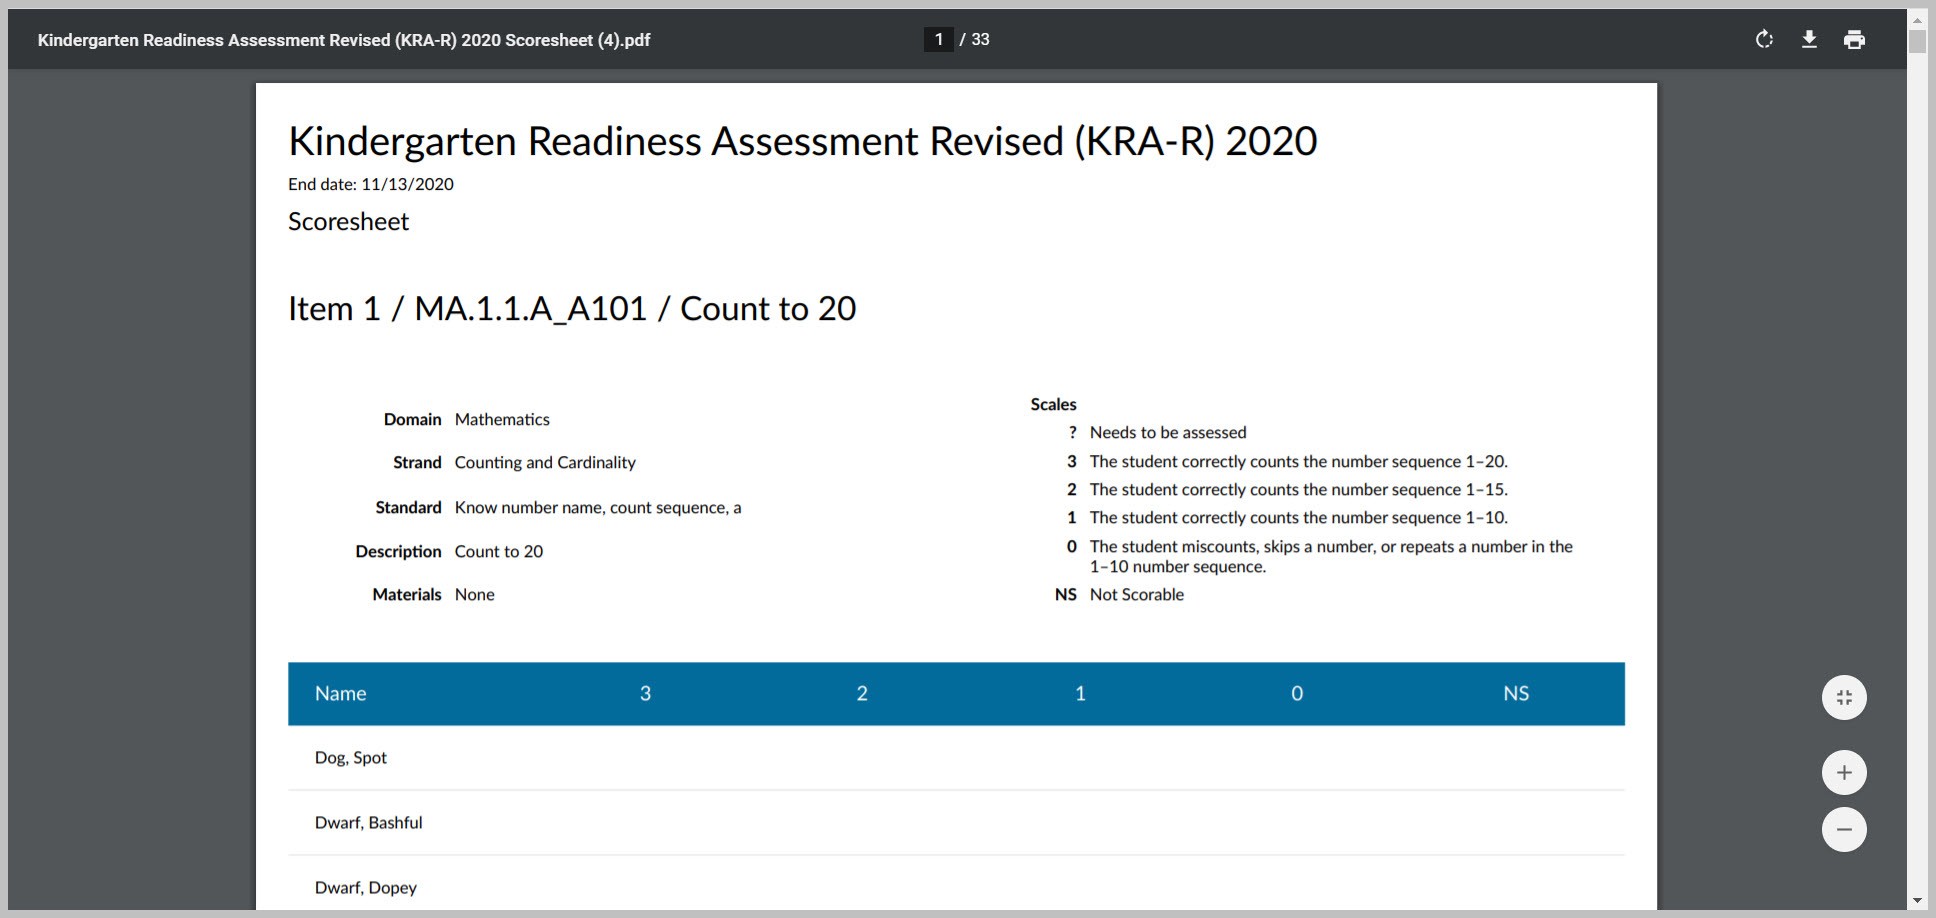Click the scrollbar down arrow
The image size is (1936, 918).
[x=1917, y=900]
